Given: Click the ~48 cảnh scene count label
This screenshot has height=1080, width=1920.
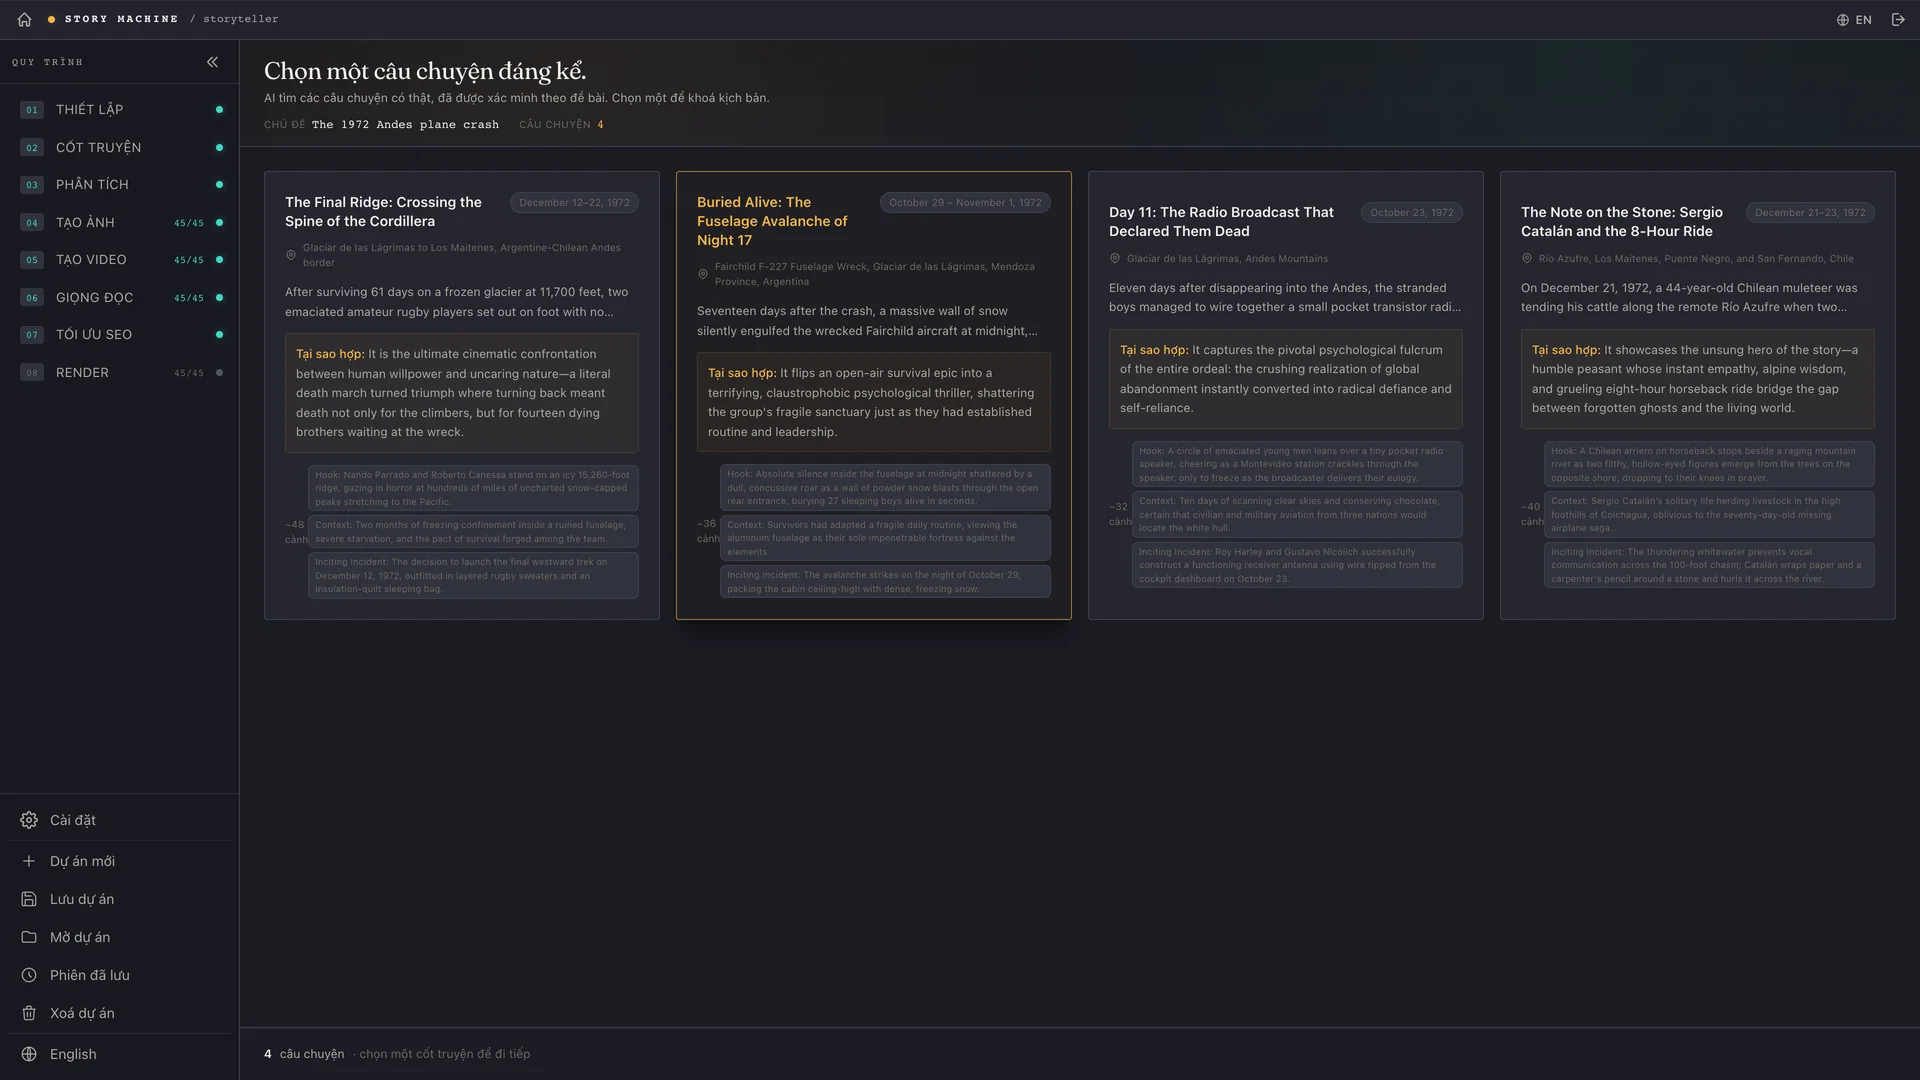Looking at the screenshot, I should coord(296,532).
